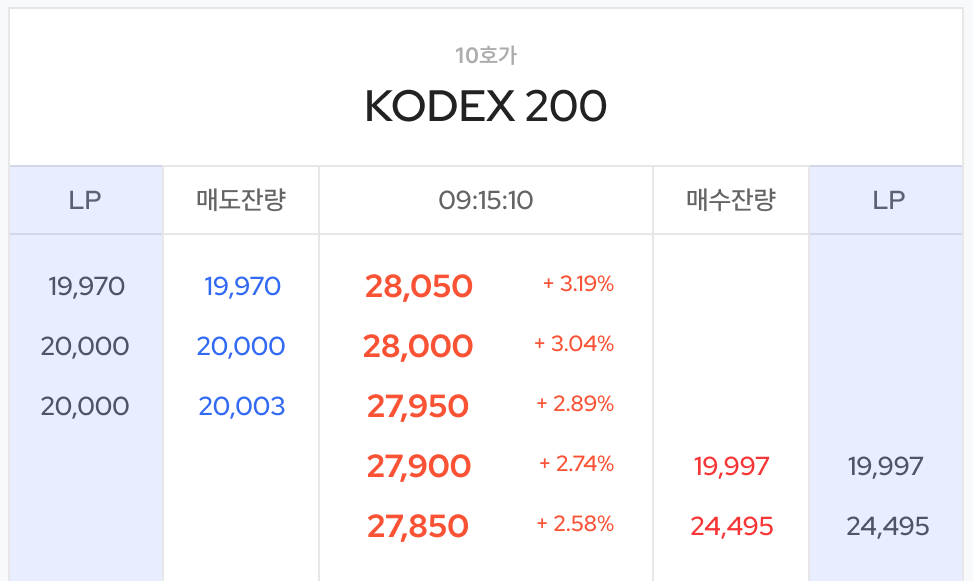Click the buy quantity 24,495
973x581 pixels.
coord(731,526)
